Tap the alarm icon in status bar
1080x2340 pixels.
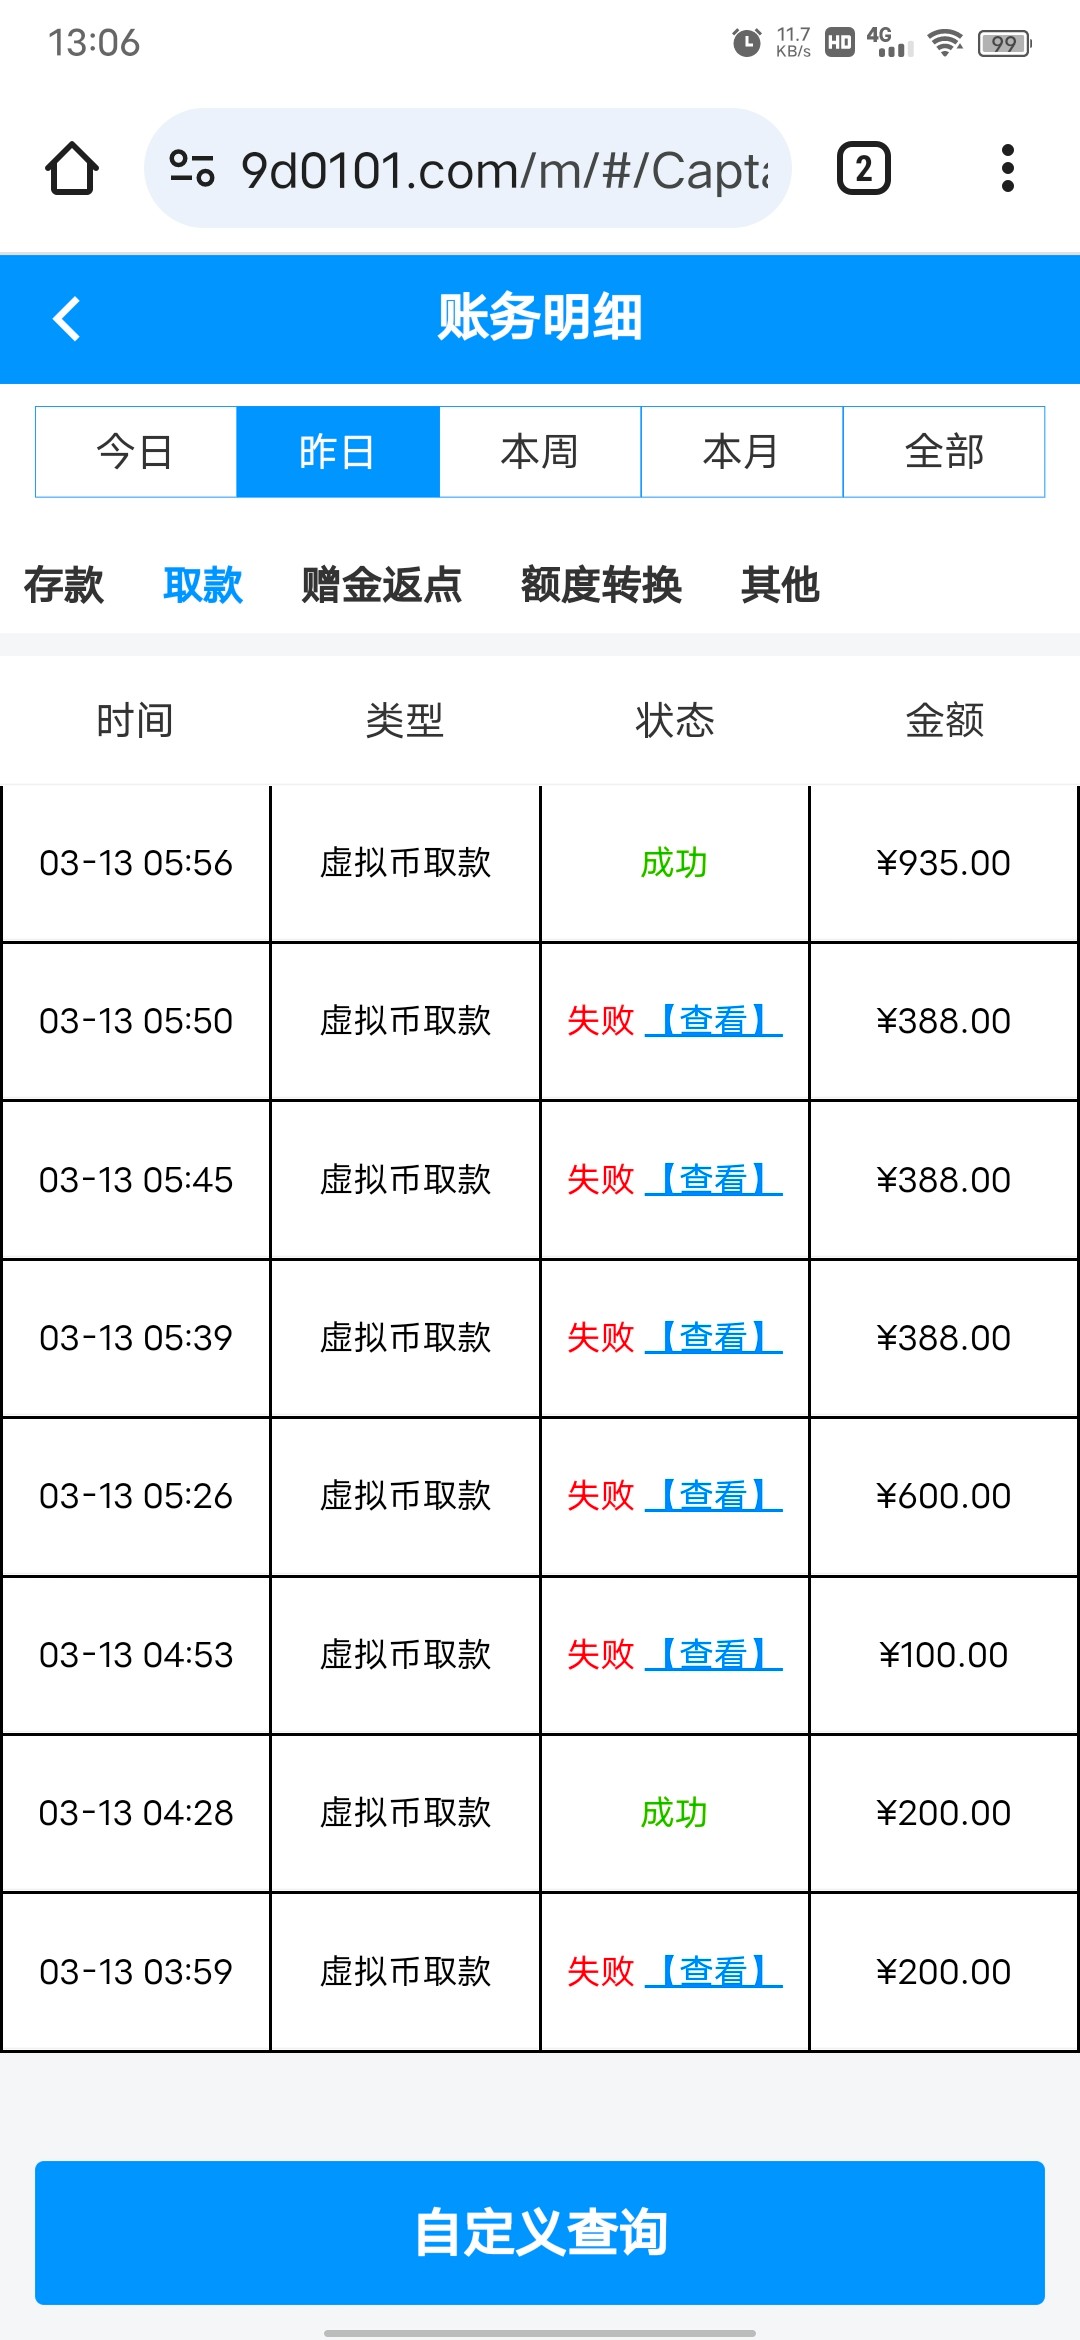click(746, 43)
